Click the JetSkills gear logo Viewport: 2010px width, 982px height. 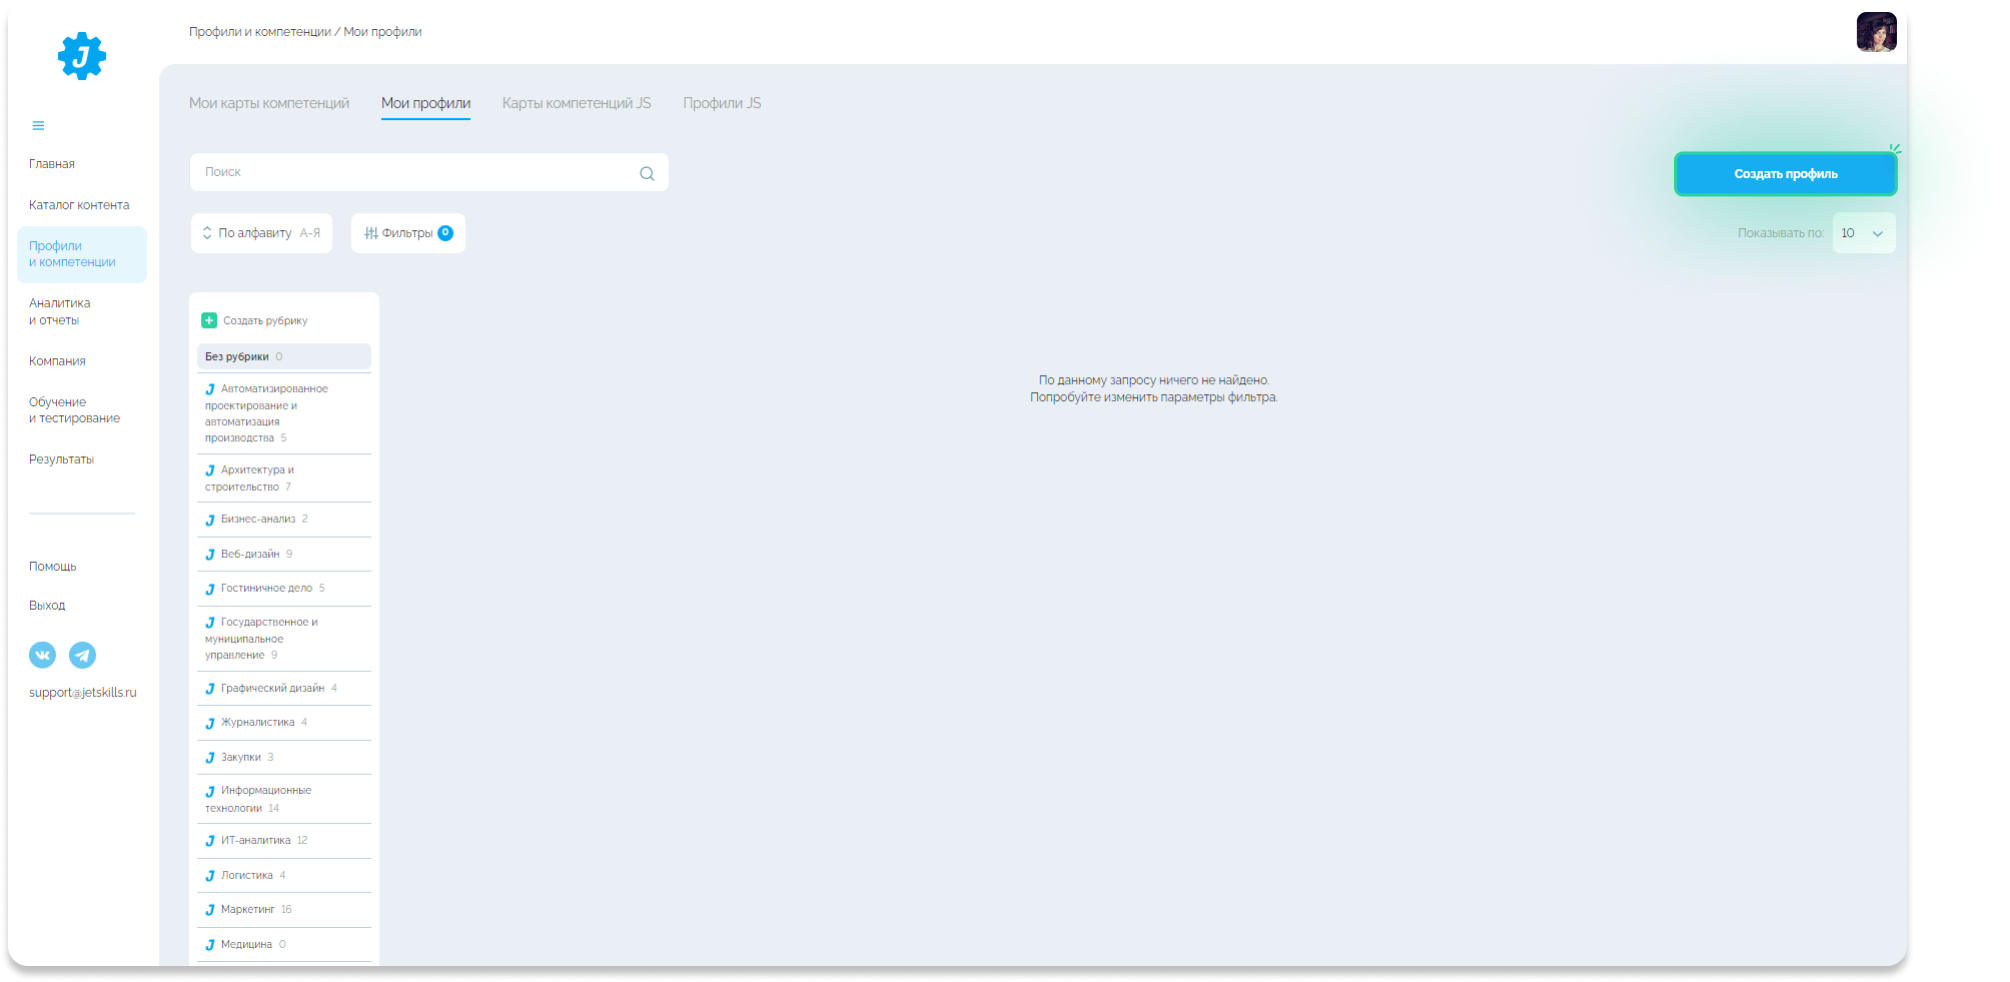point(82,56)
